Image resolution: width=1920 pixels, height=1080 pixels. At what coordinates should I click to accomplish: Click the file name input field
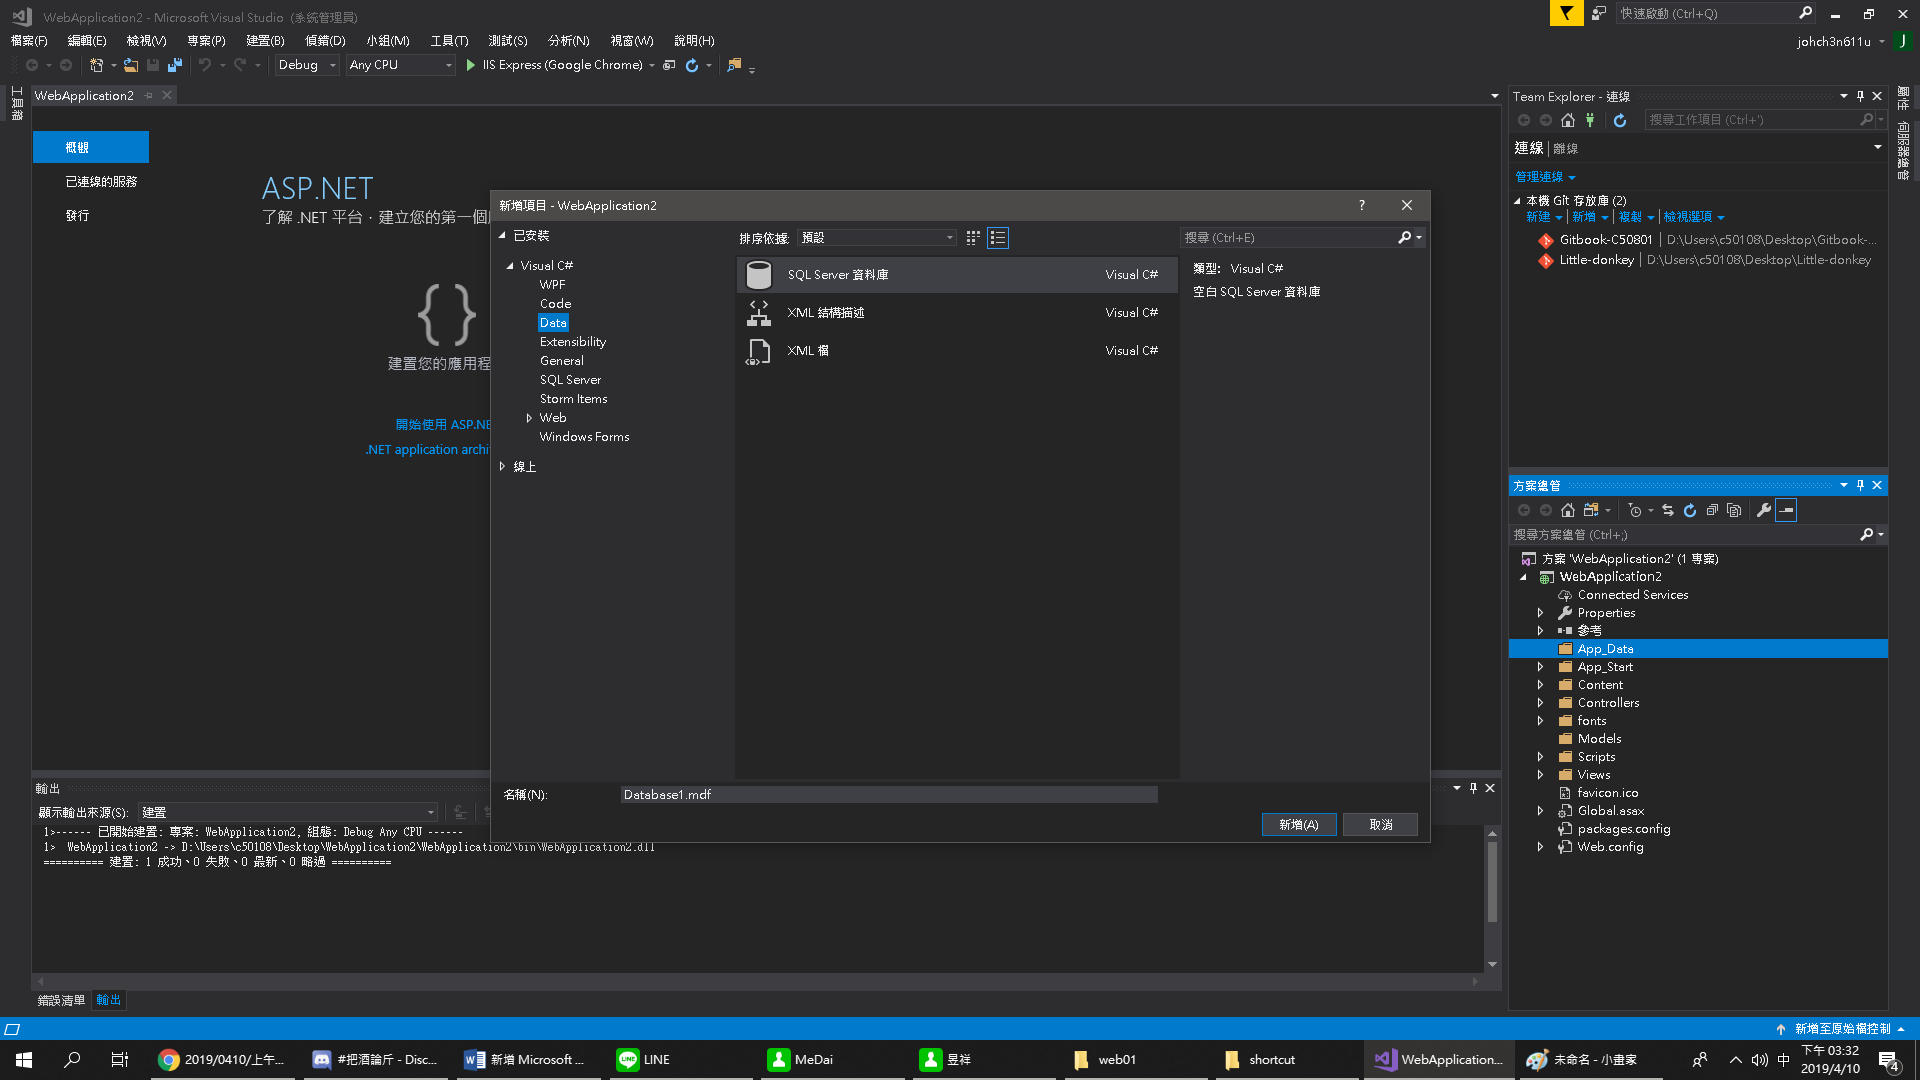(888, 795)
